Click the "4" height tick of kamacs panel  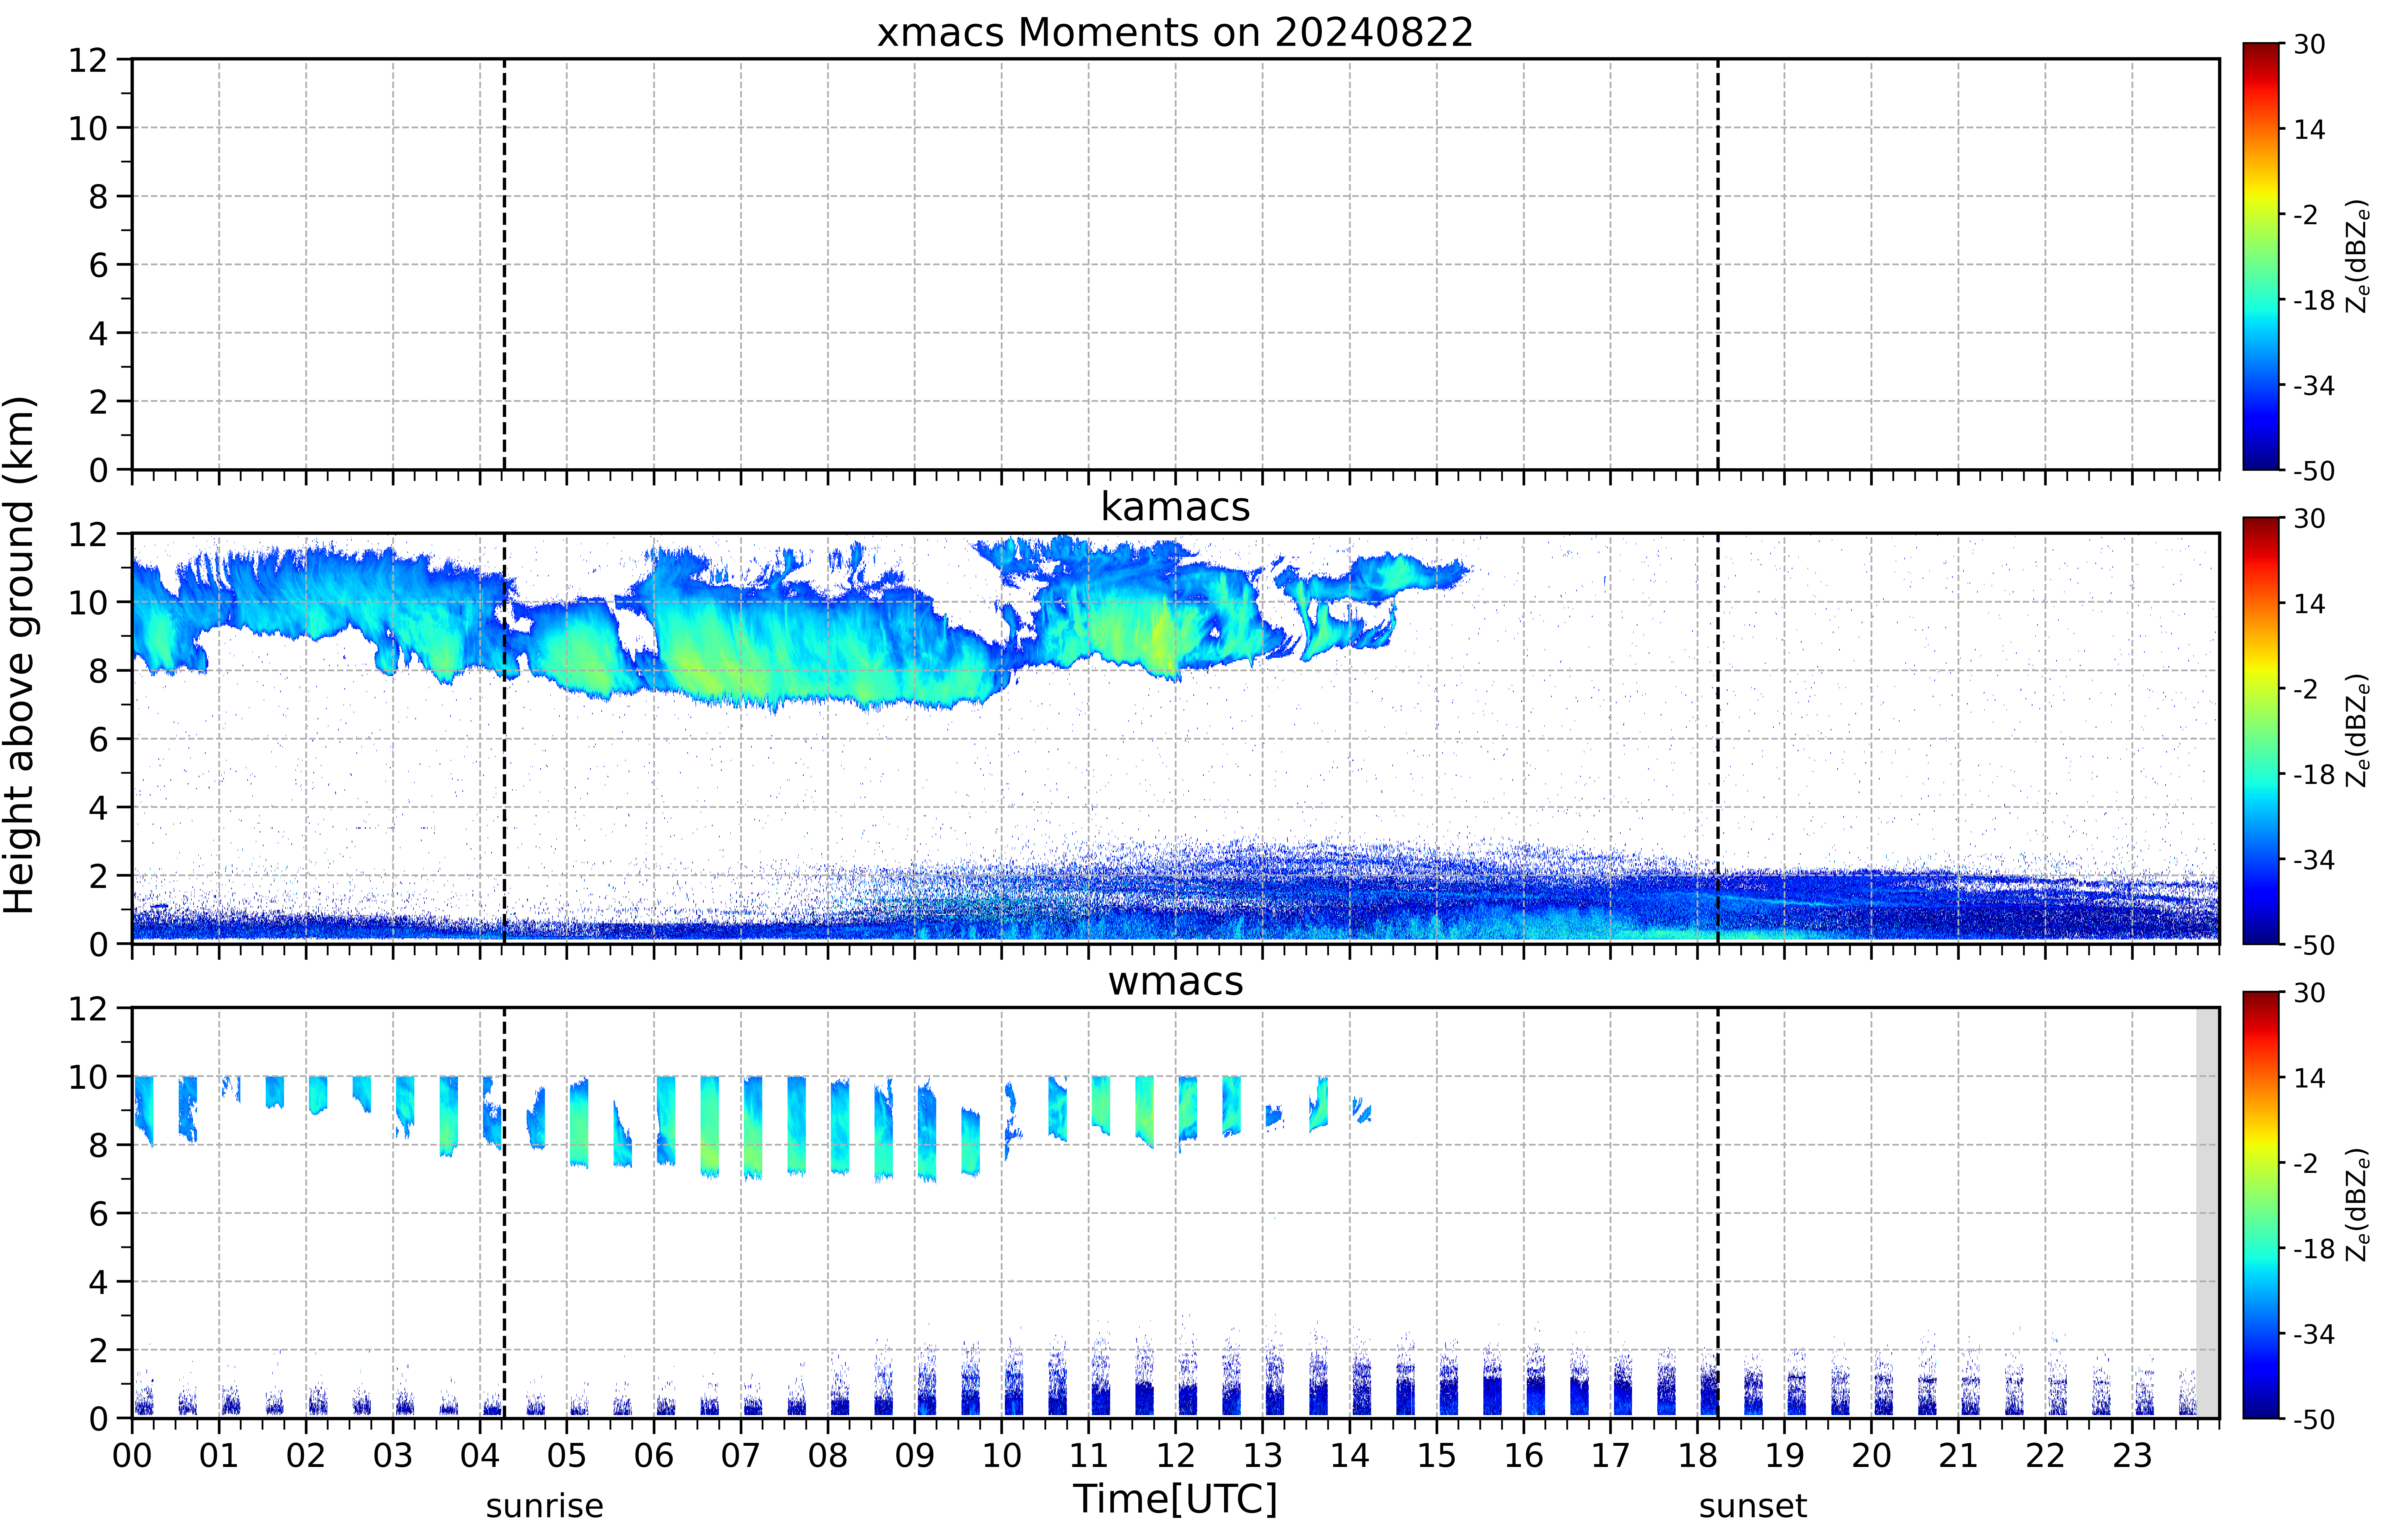(x=98, y=807)
